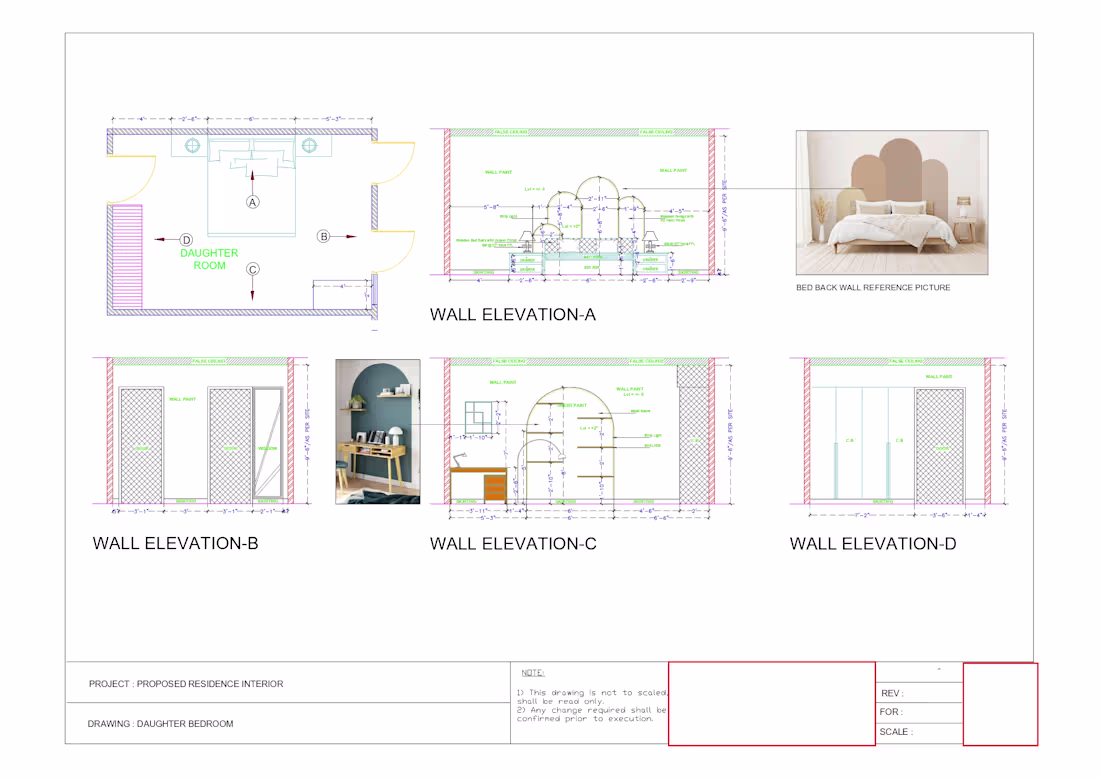Click section marker B in floor plan
The width and height of the screenshot is (1100, 778).
coord(323,236)
